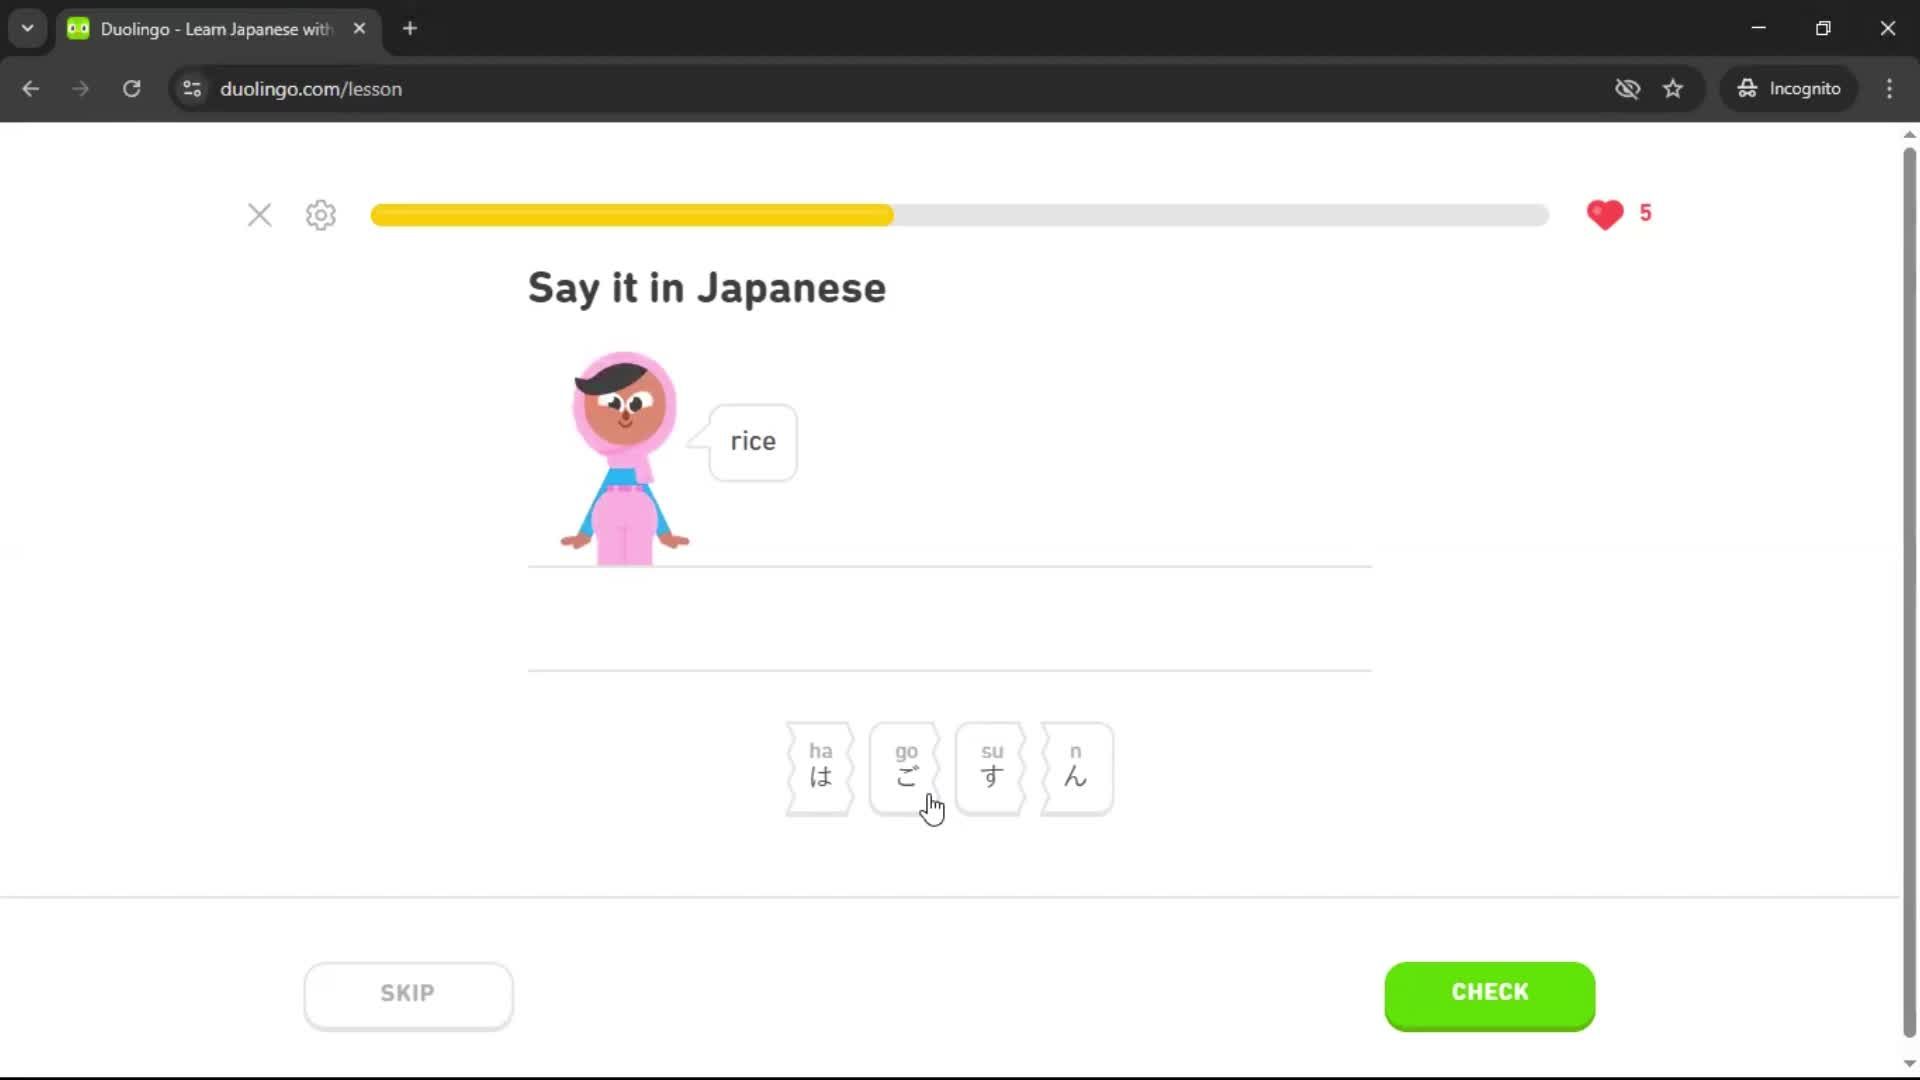Click the site information icon in address bar

click(x=191, y=88)
